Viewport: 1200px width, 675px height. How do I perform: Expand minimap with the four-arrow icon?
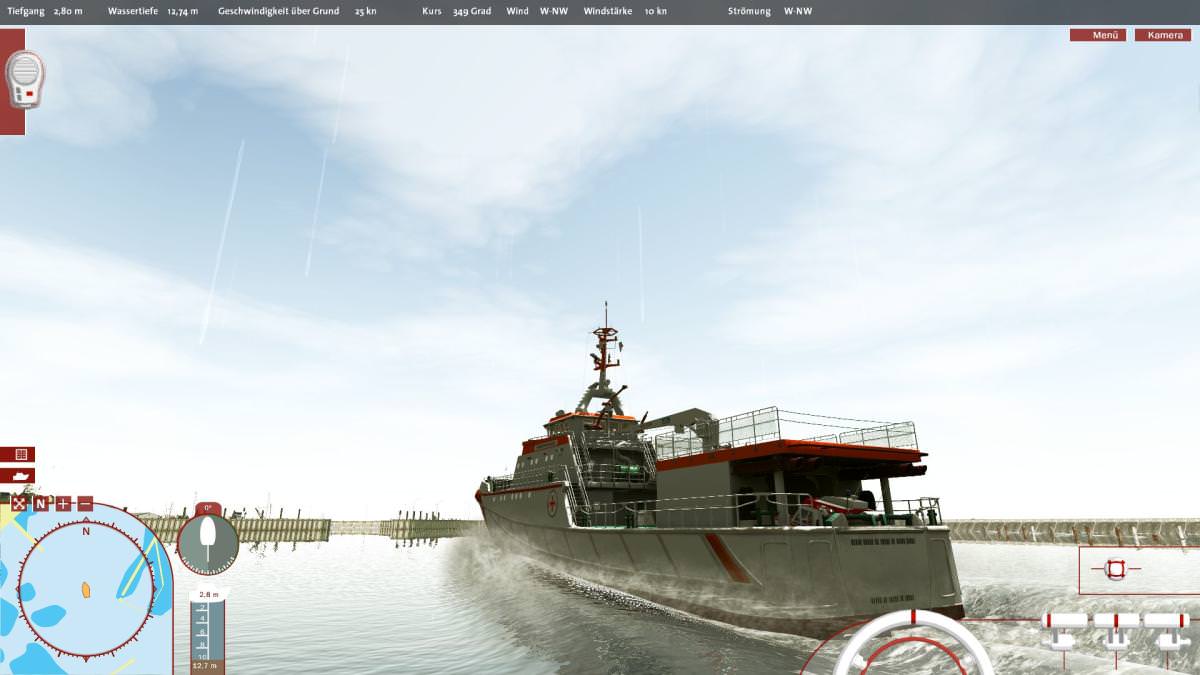pyautogui.click(x=19, y=503)
